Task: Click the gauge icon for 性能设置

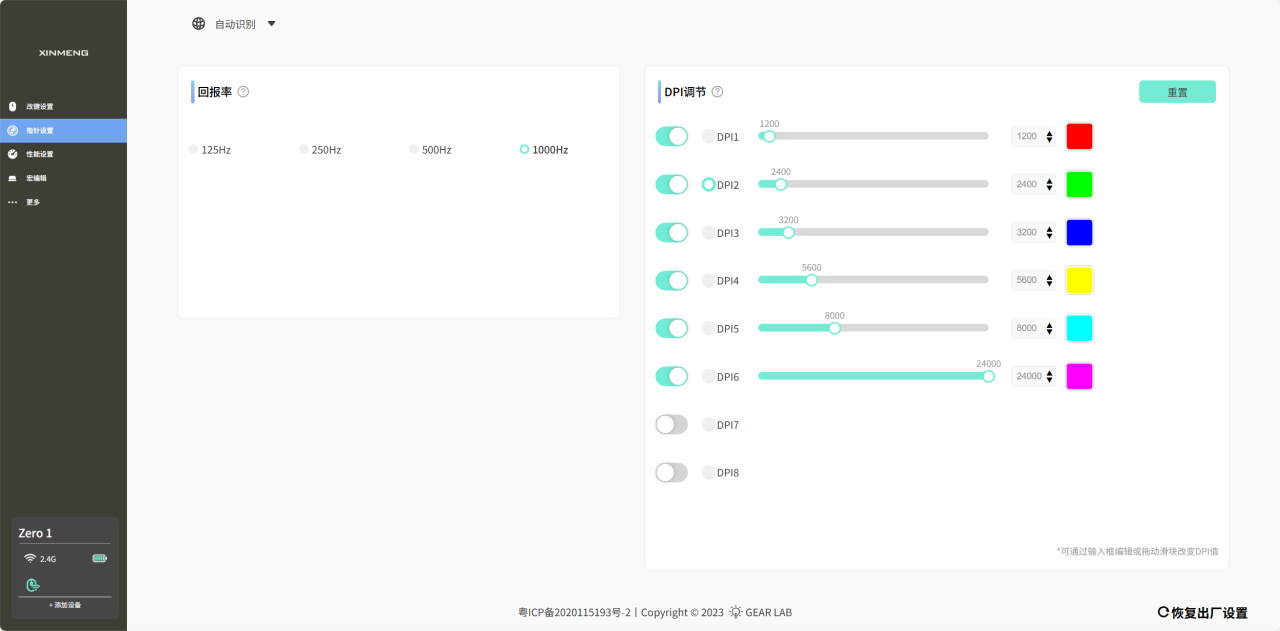Action: pyautogui.click(x=12, y=154)
